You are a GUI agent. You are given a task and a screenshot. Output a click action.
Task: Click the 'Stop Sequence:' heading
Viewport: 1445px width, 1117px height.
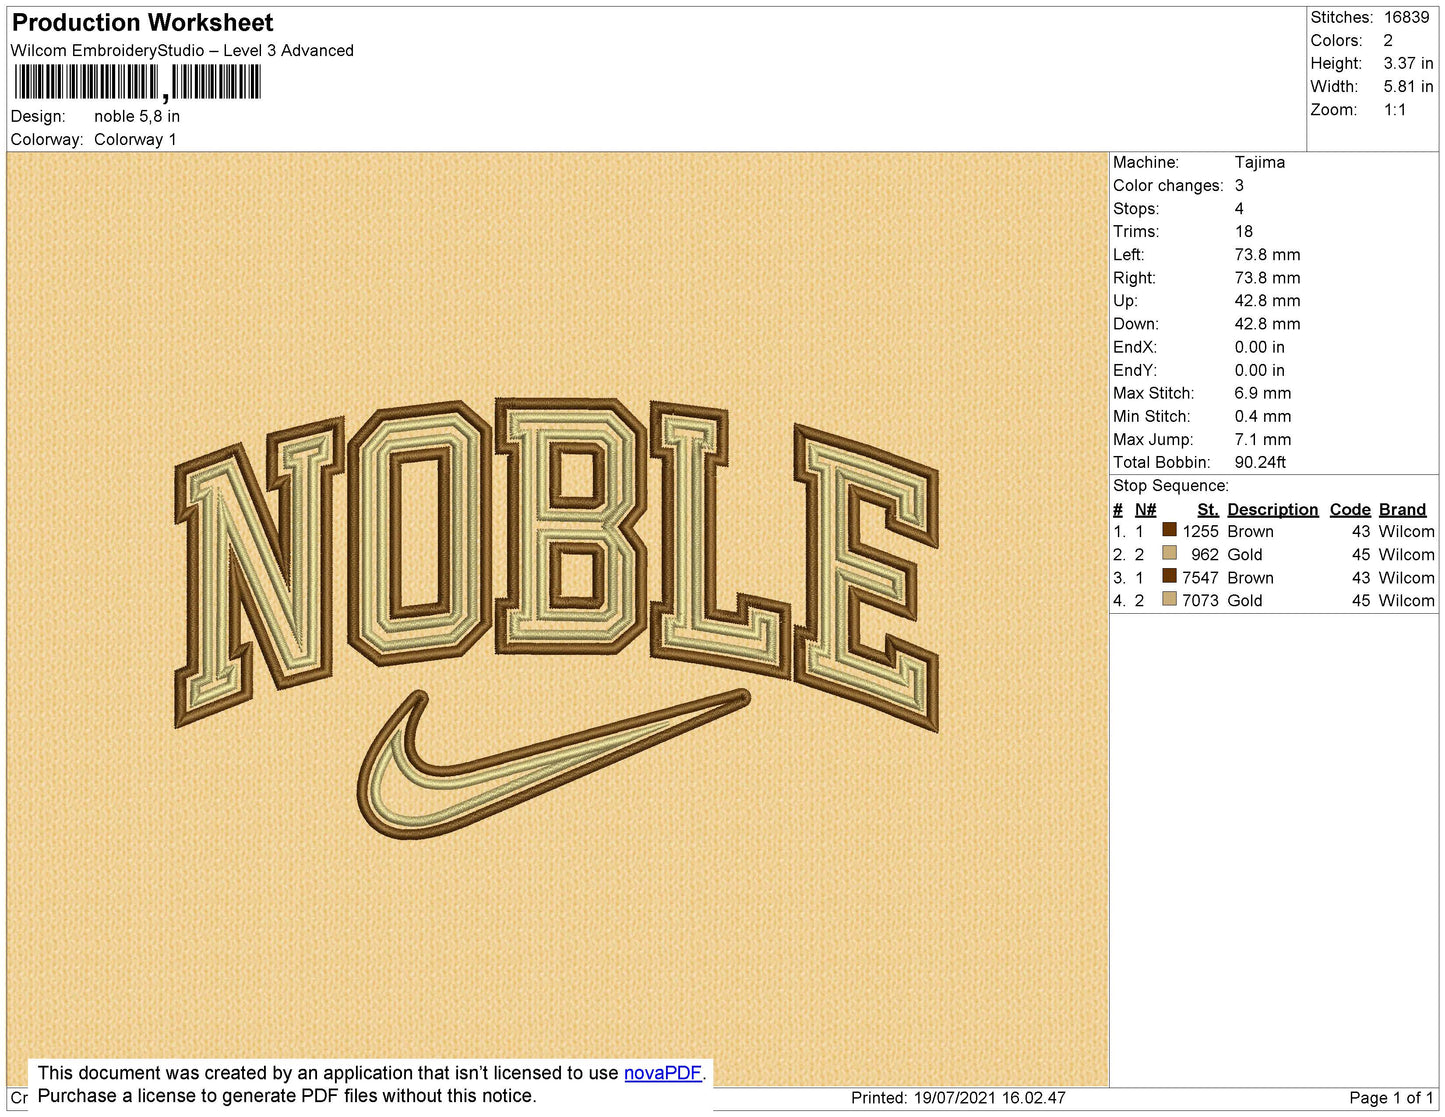(x=1170, y=485)
